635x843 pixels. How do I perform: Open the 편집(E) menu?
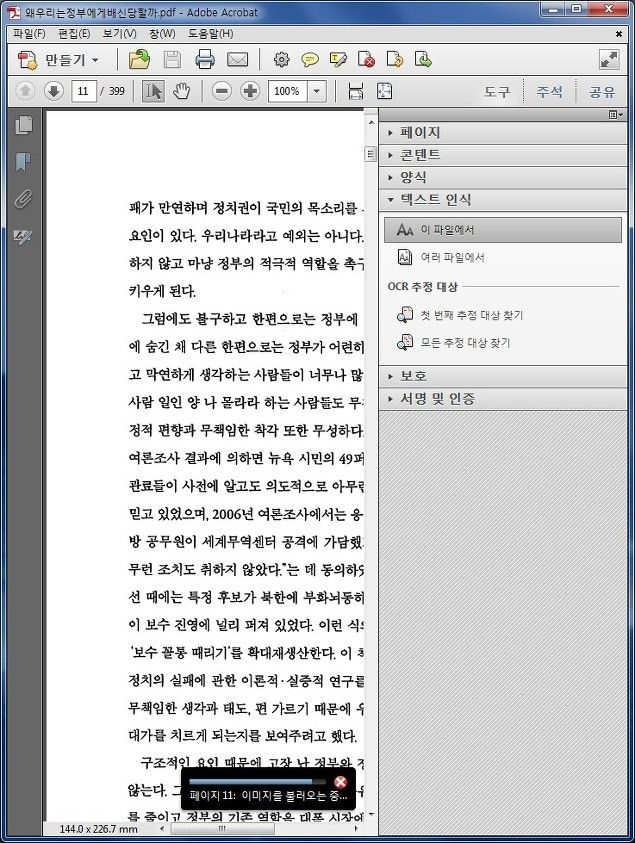[x=74, y=33]
